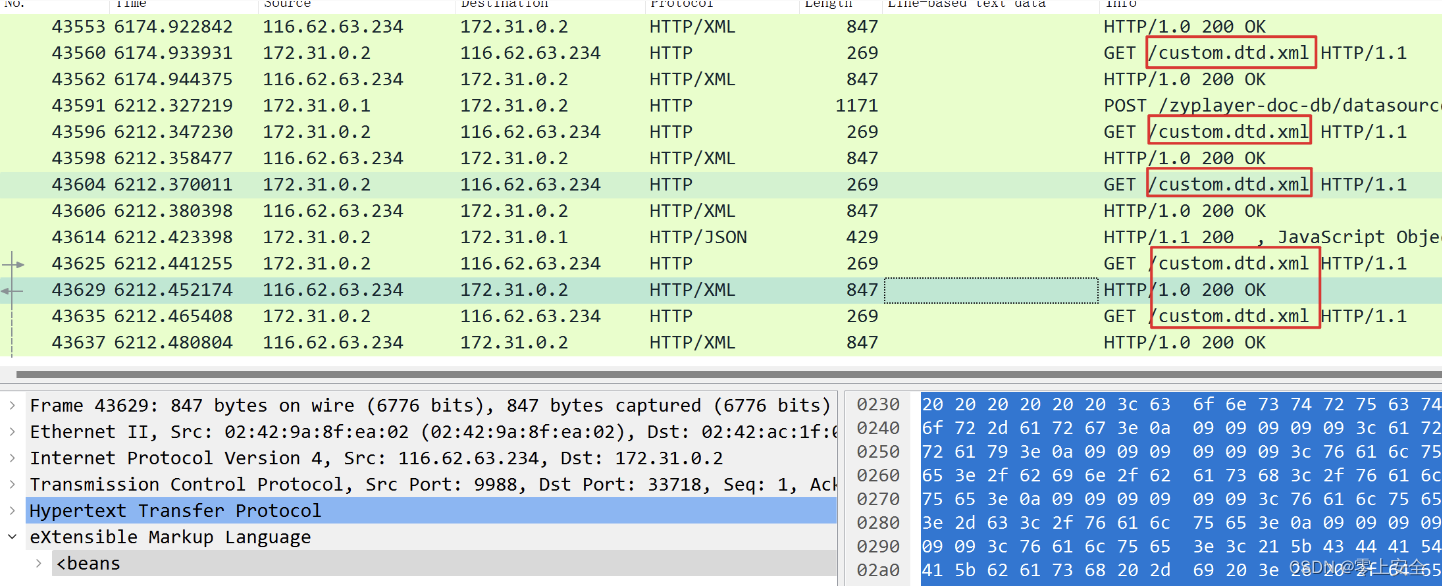Select packet number 43606

721,211
